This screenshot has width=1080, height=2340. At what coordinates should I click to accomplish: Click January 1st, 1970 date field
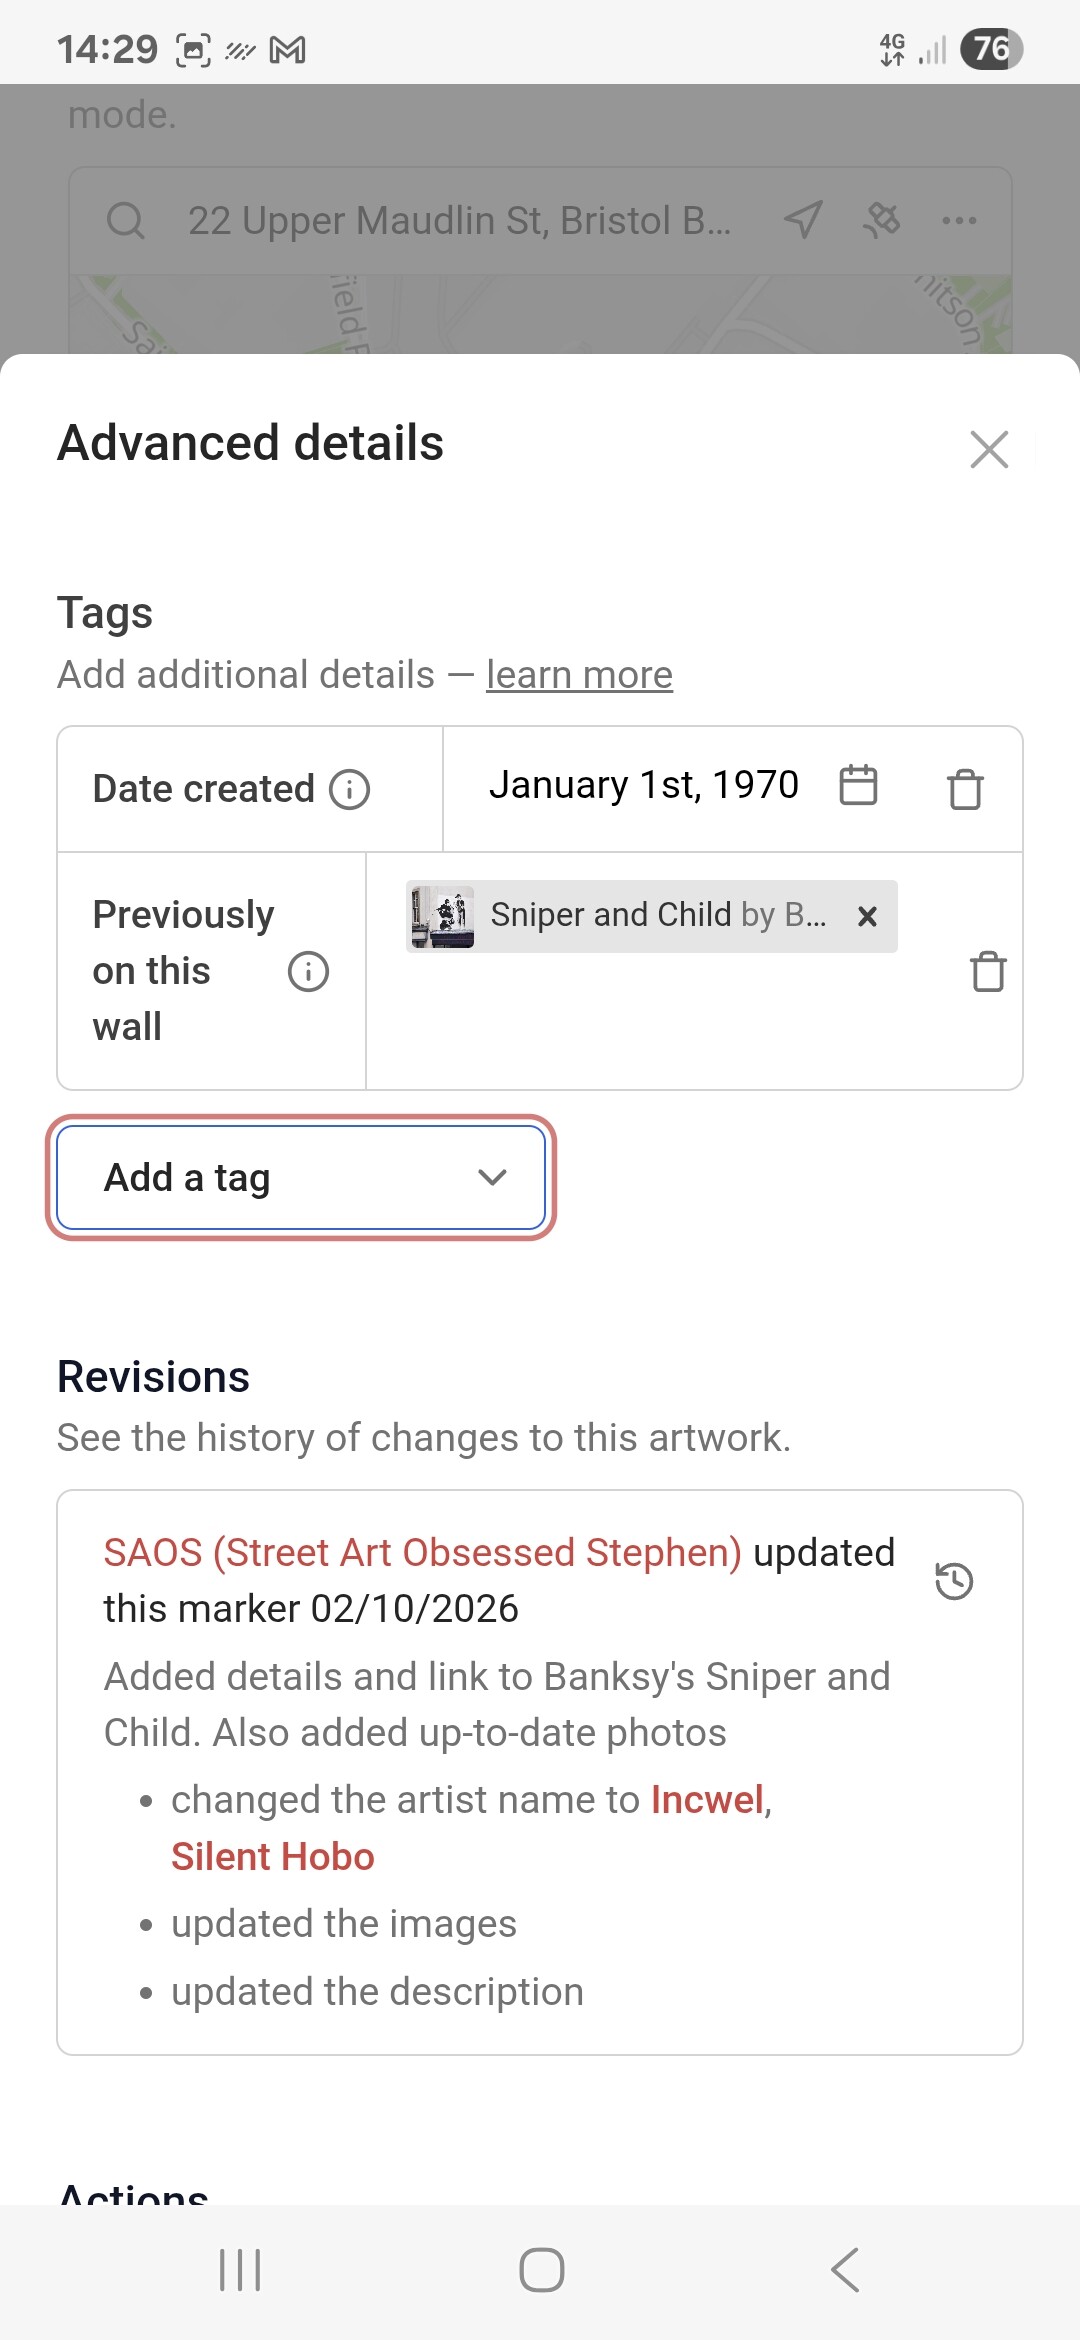click(x=643, y=785)
